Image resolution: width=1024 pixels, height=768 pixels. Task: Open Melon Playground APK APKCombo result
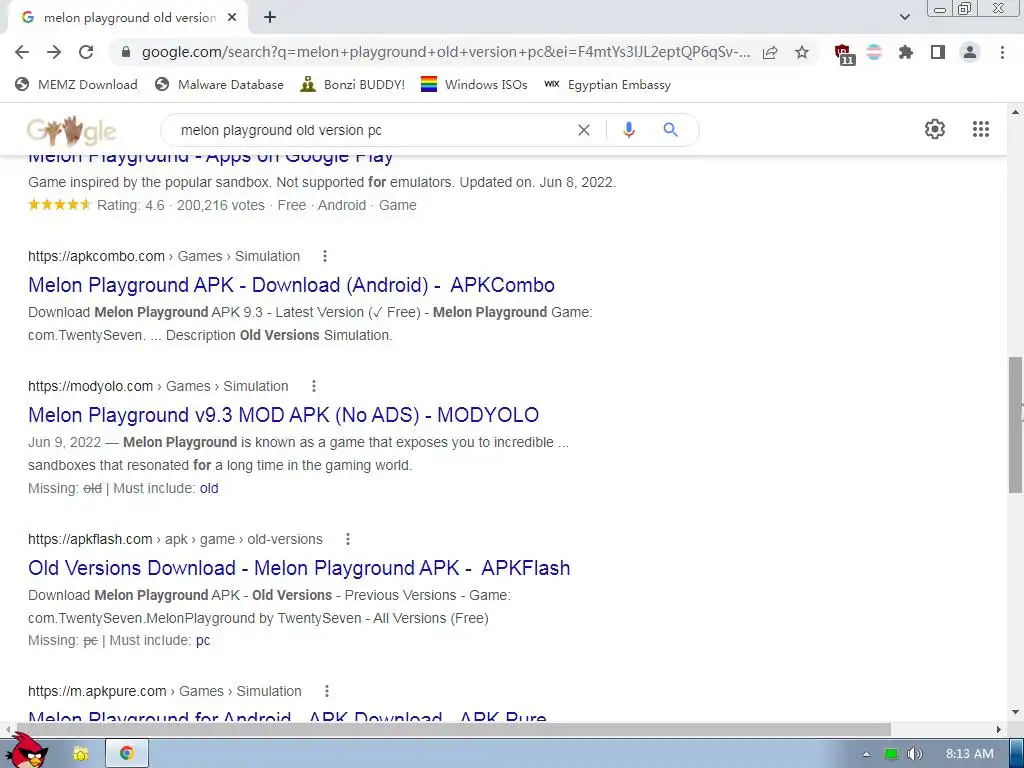tap(291, 285)
